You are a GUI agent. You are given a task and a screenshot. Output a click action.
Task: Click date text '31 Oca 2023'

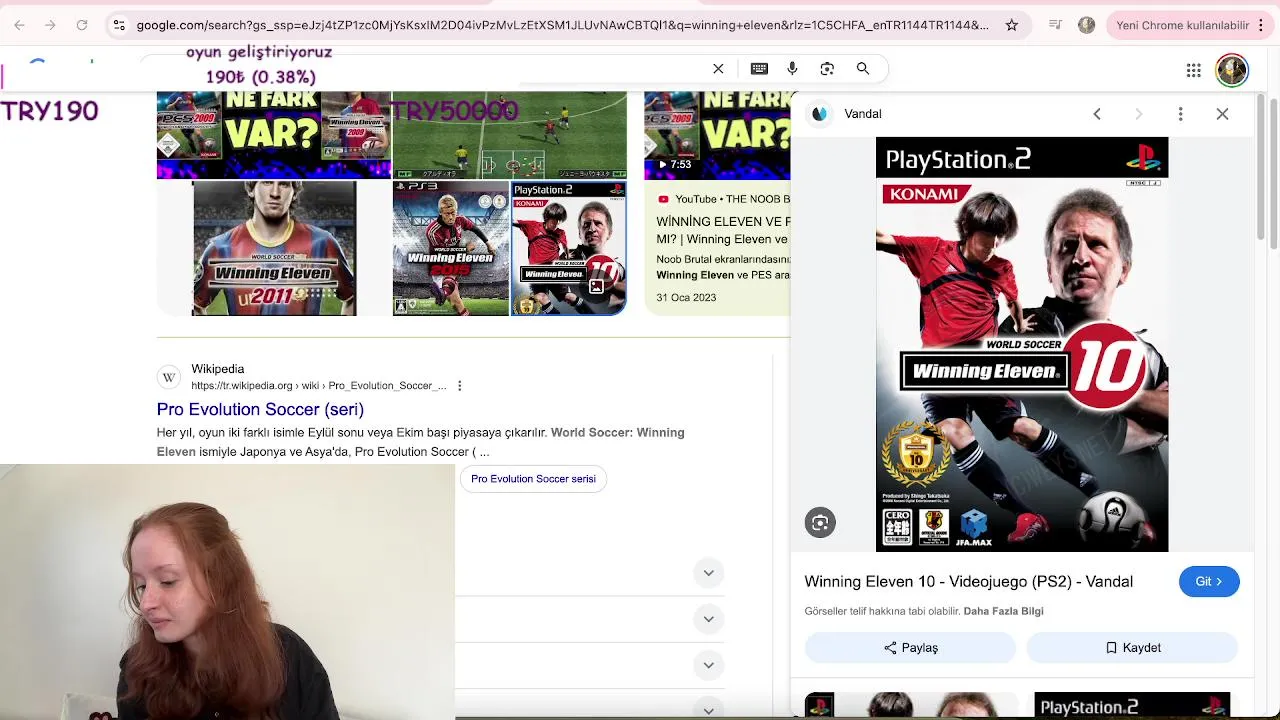[x=686, y=298]
